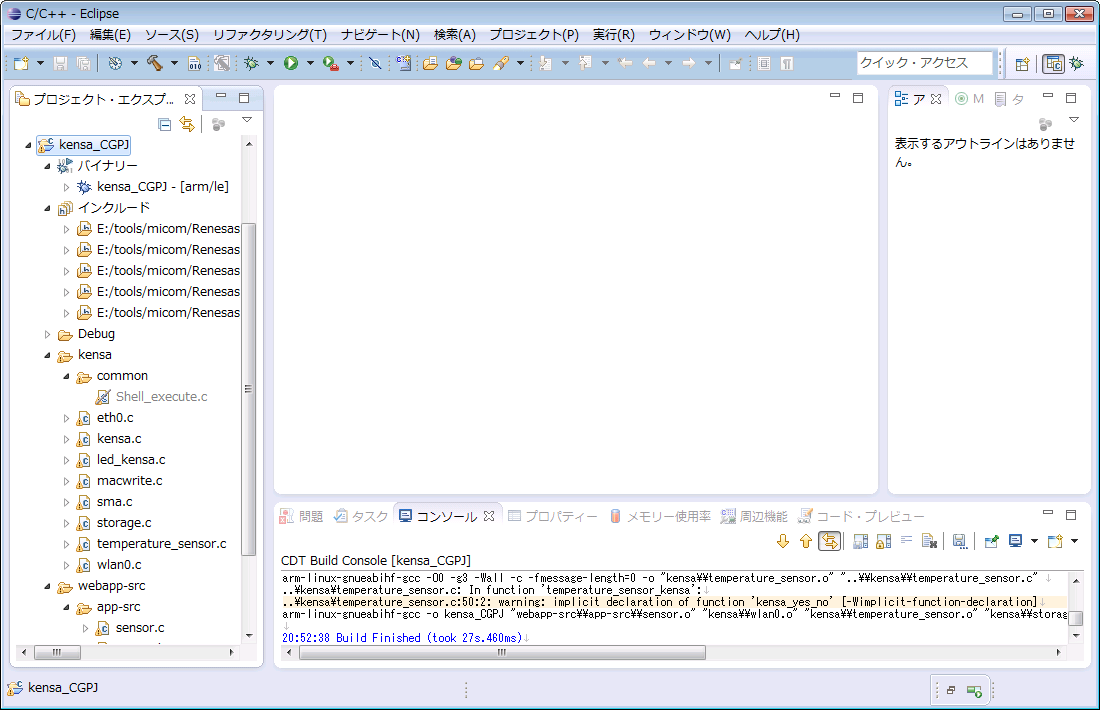Screen dimensions: 1100x710
Task: Maximize the Console view panel
Action: click(1071, 514)
